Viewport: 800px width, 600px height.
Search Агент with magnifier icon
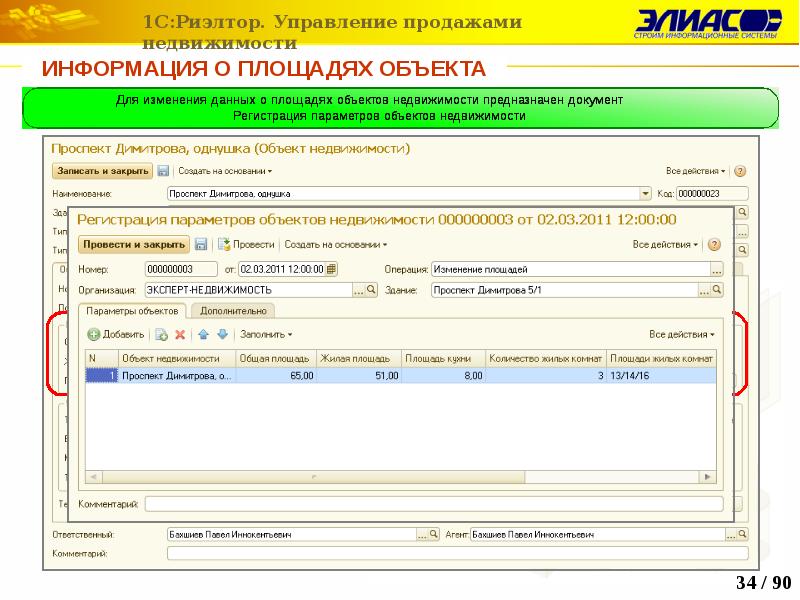pos(742,534)
